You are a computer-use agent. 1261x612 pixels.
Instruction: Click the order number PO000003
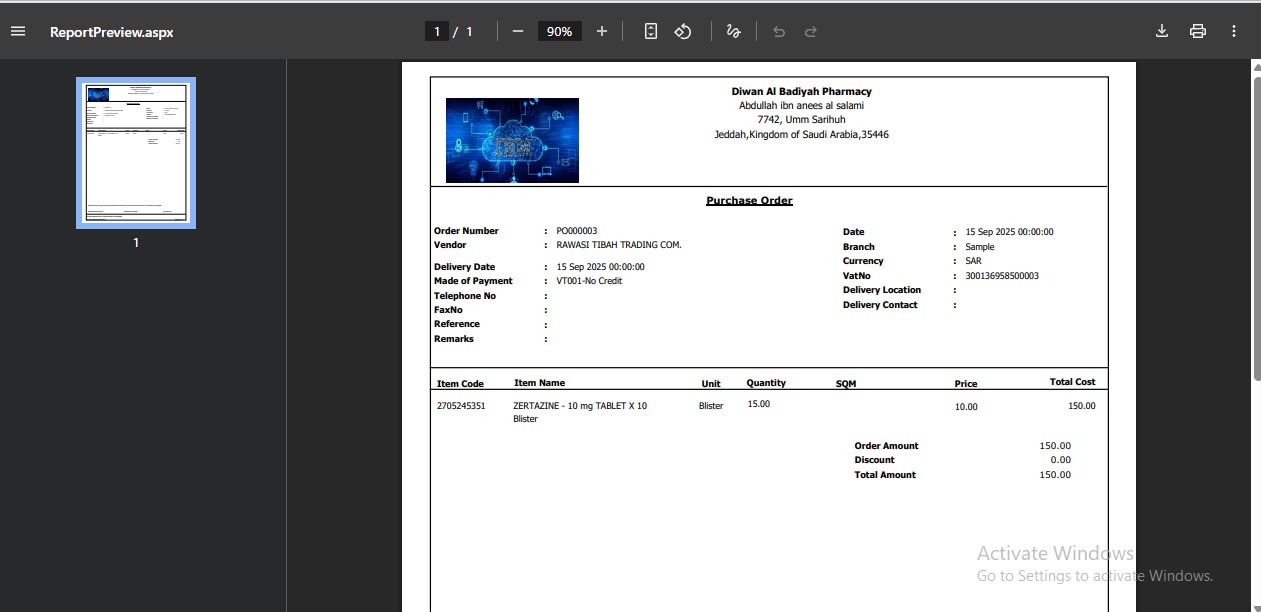(577, 231)
